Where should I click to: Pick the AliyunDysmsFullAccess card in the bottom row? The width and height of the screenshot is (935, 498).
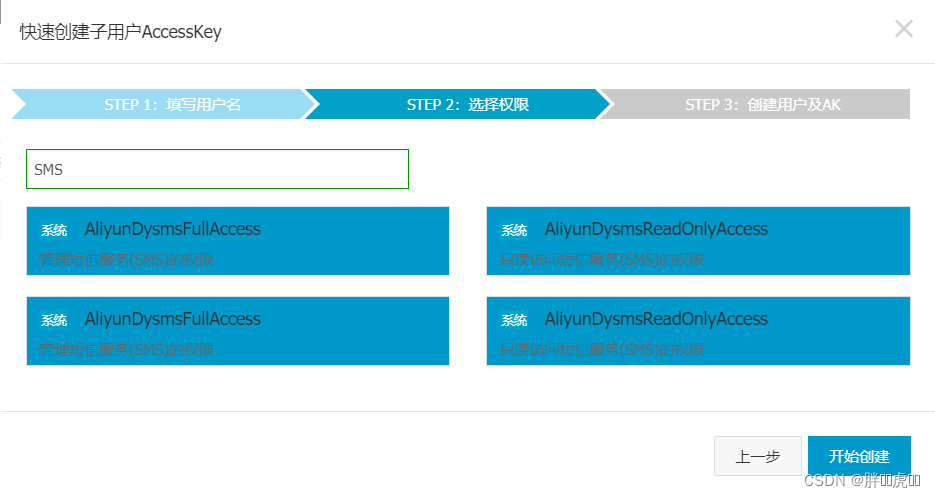click(238, 331)
